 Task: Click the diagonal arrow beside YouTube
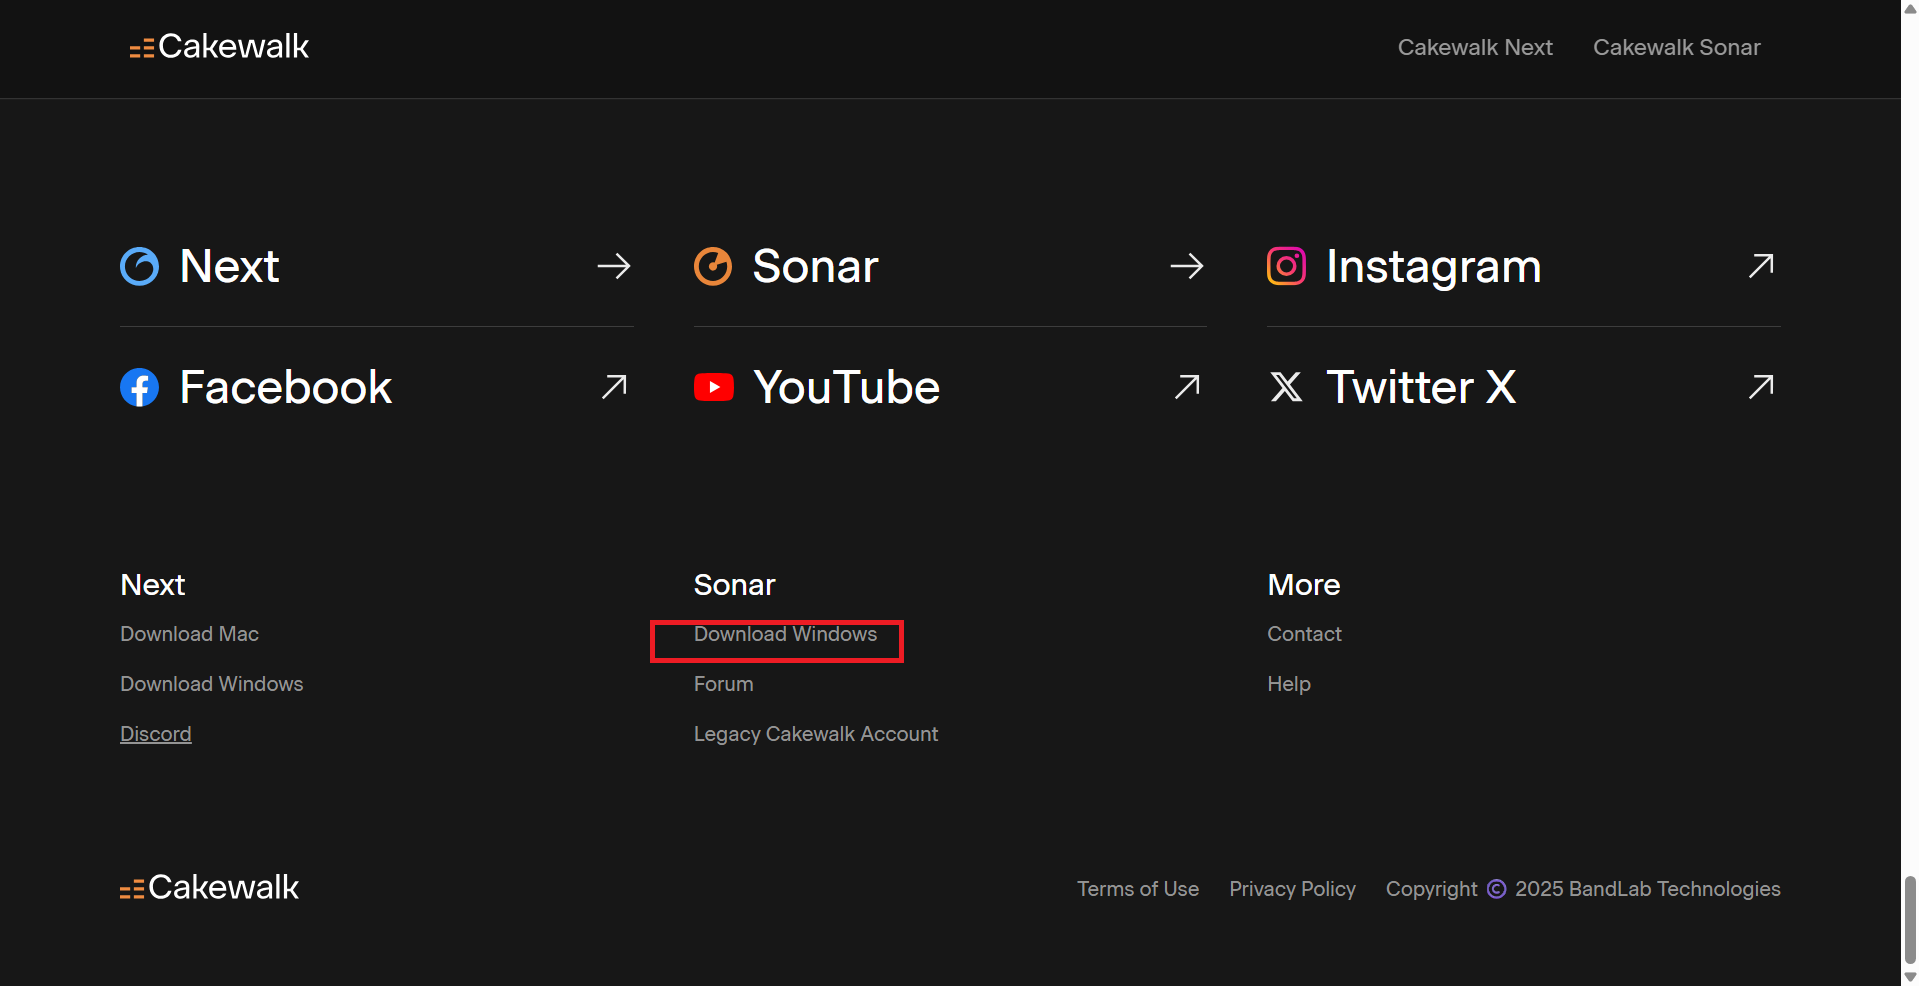coord(1187,387)
